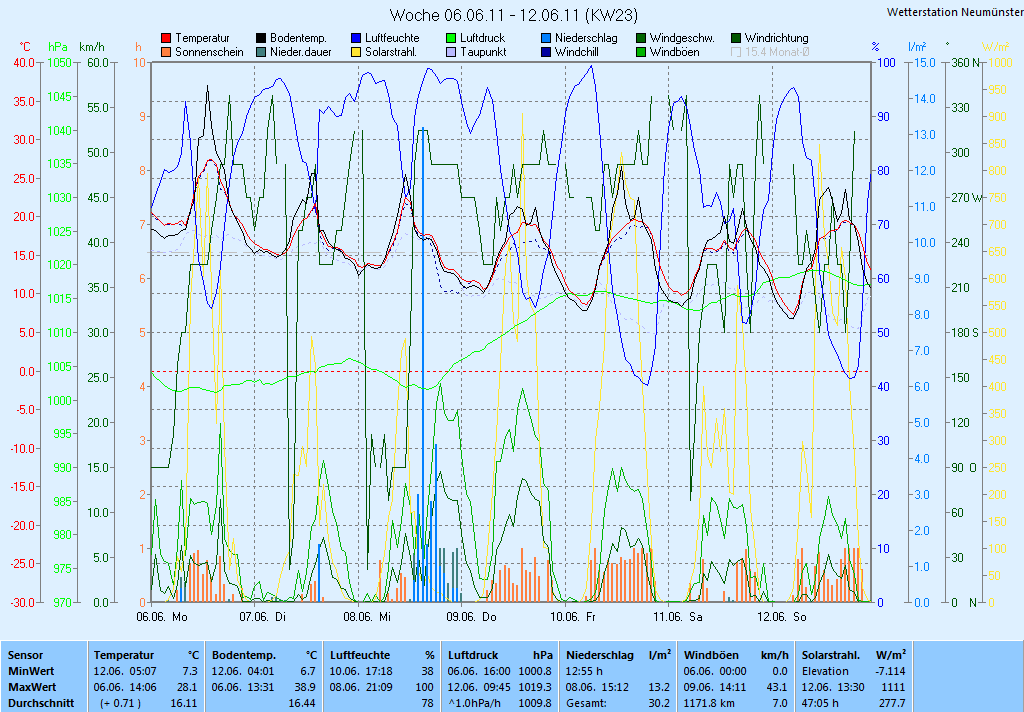Select the sunshine total 47:05 h
This screenshot has width=1024, height=712.
(x=820, y=704)
